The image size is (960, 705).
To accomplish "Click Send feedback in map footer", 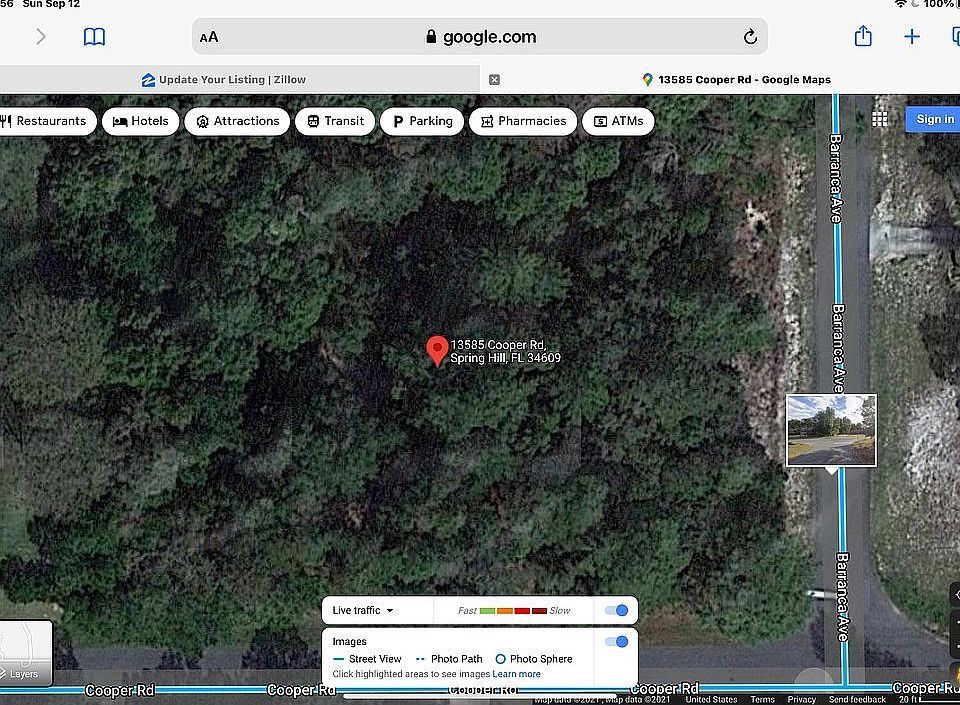I will [x=857, y=699].
